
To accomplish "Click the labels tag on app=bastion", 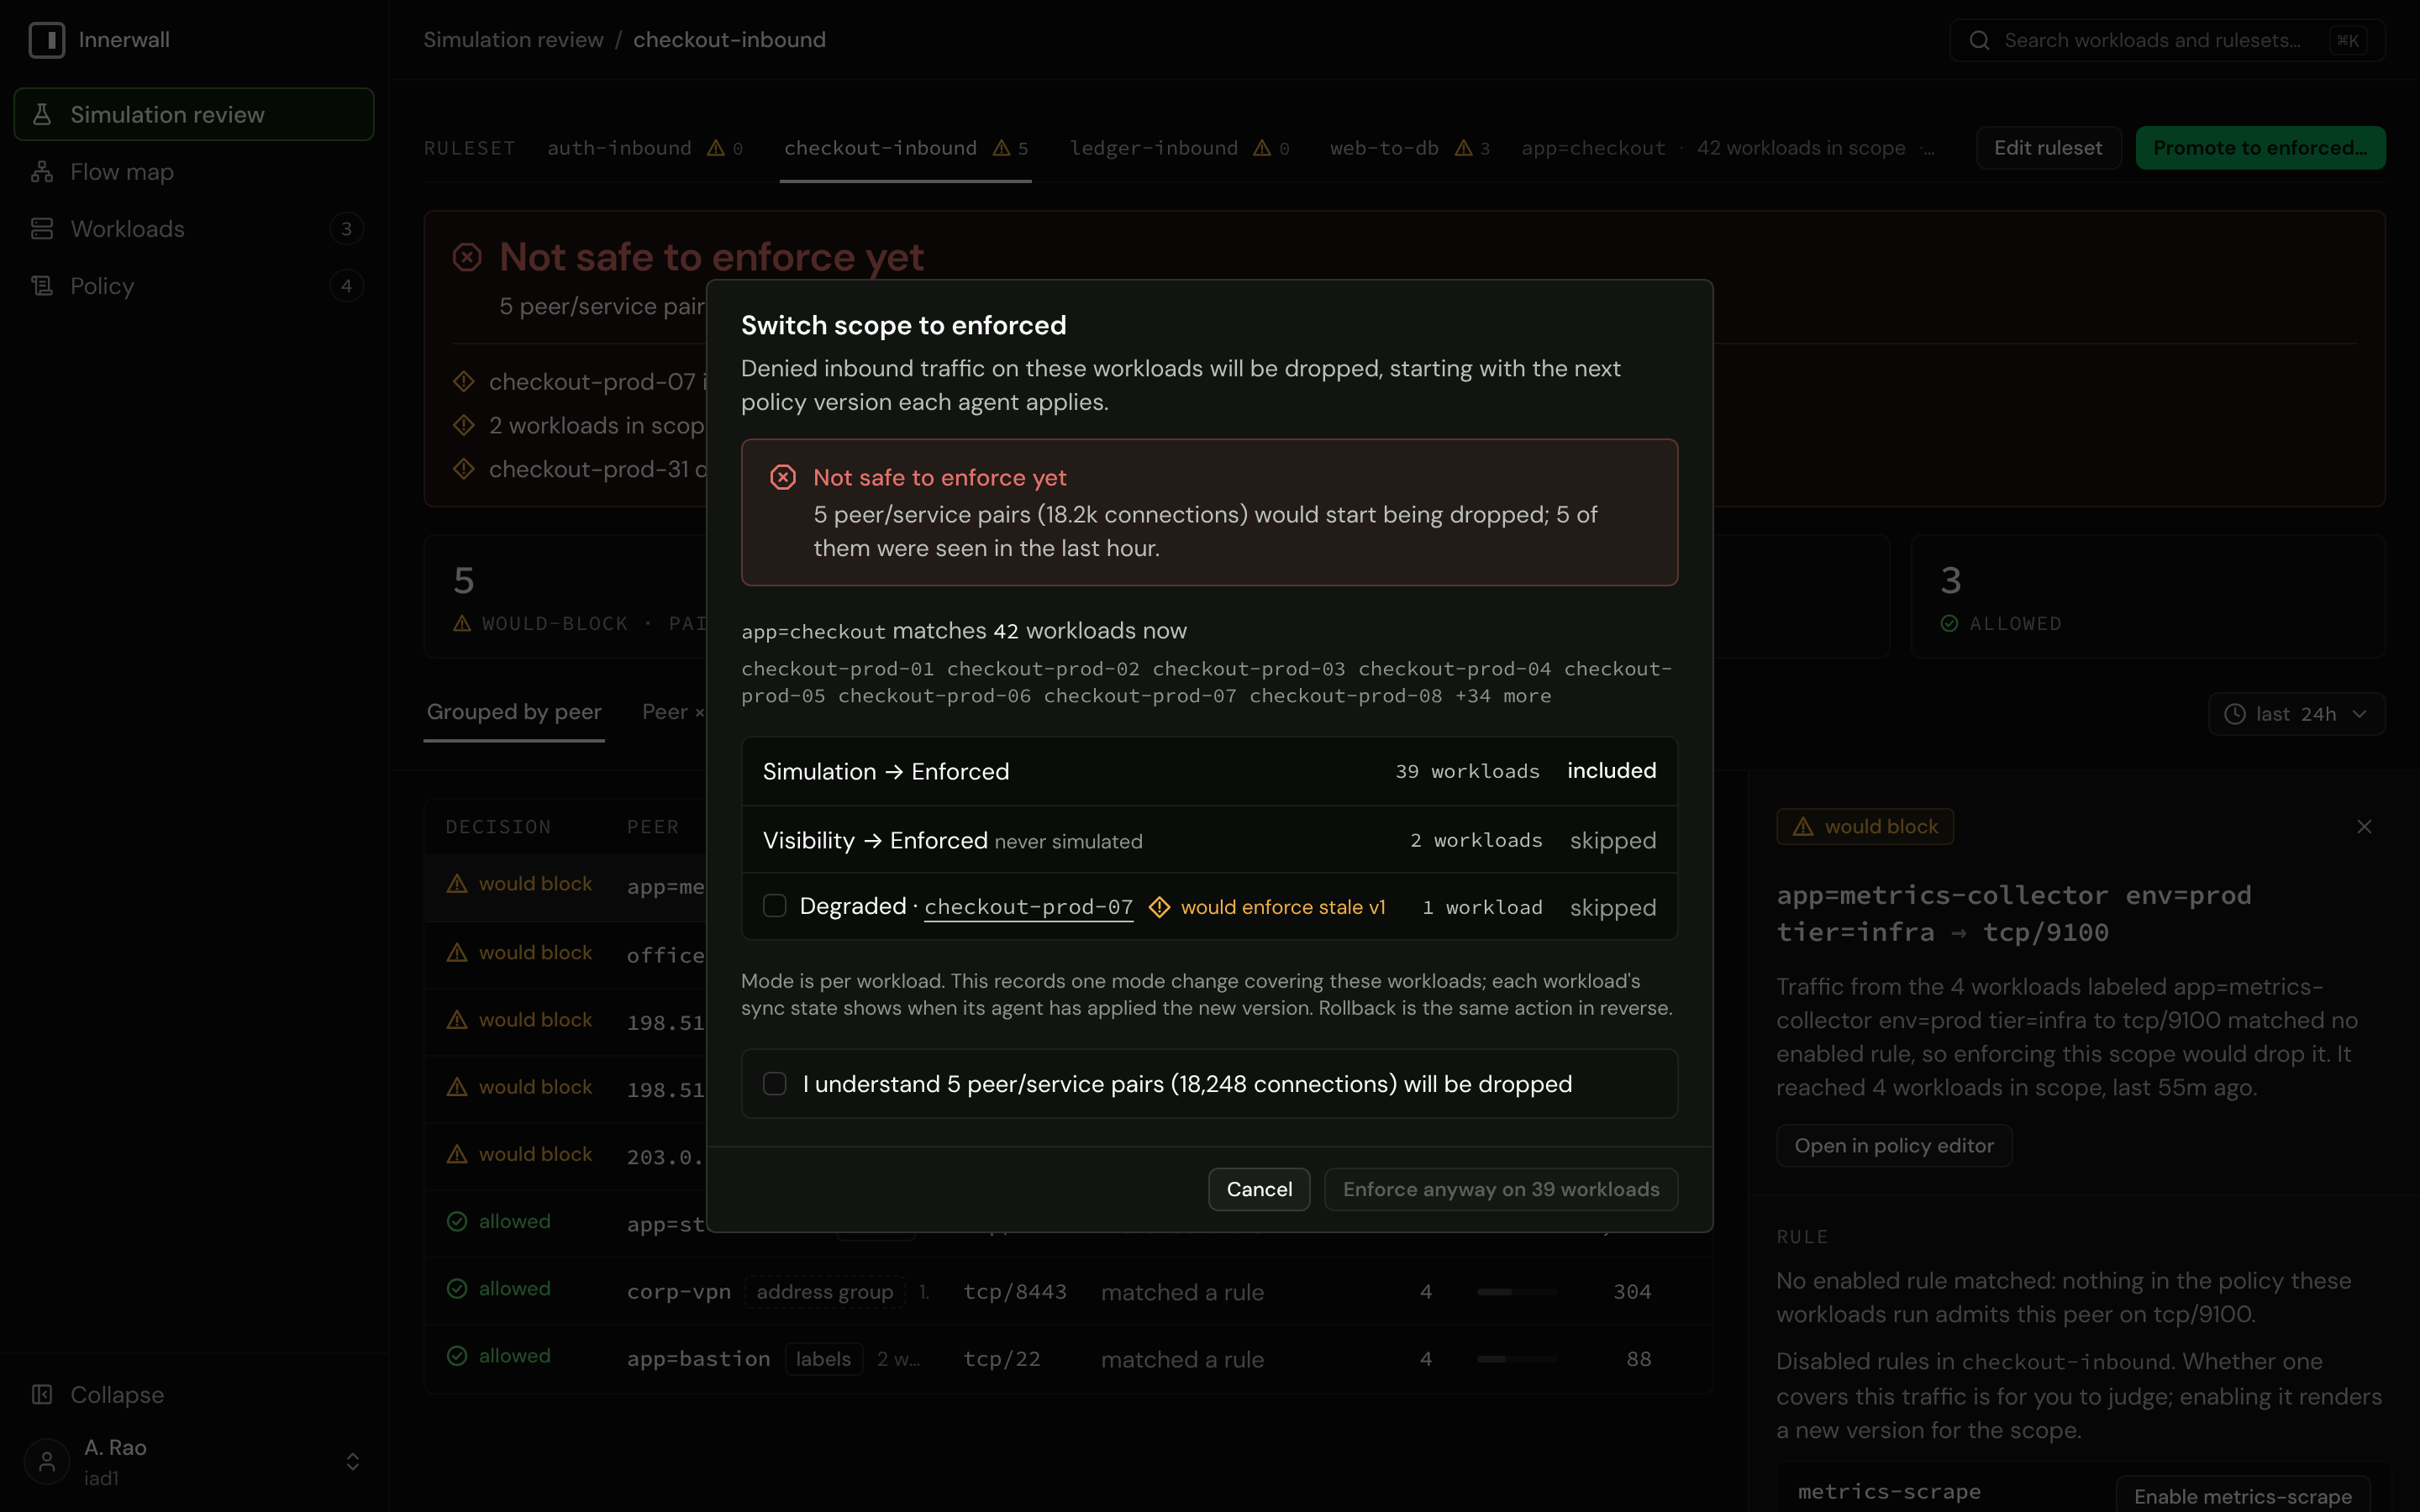I will (x=824, y=1359).
